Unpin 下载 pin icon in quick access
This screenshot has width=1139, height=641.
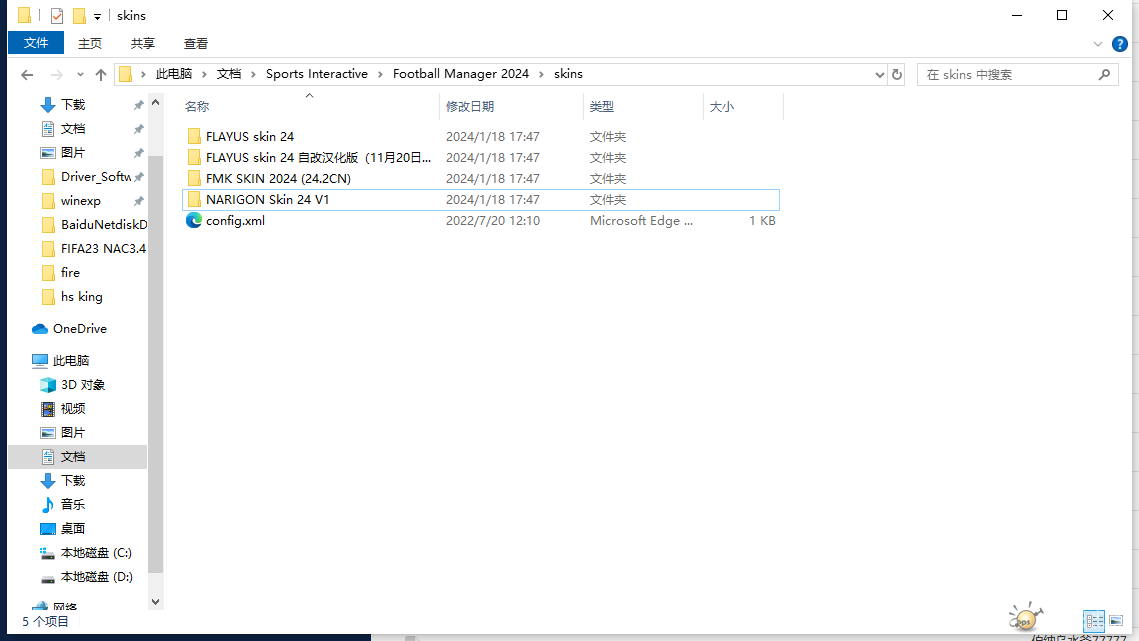pos(138,105)
